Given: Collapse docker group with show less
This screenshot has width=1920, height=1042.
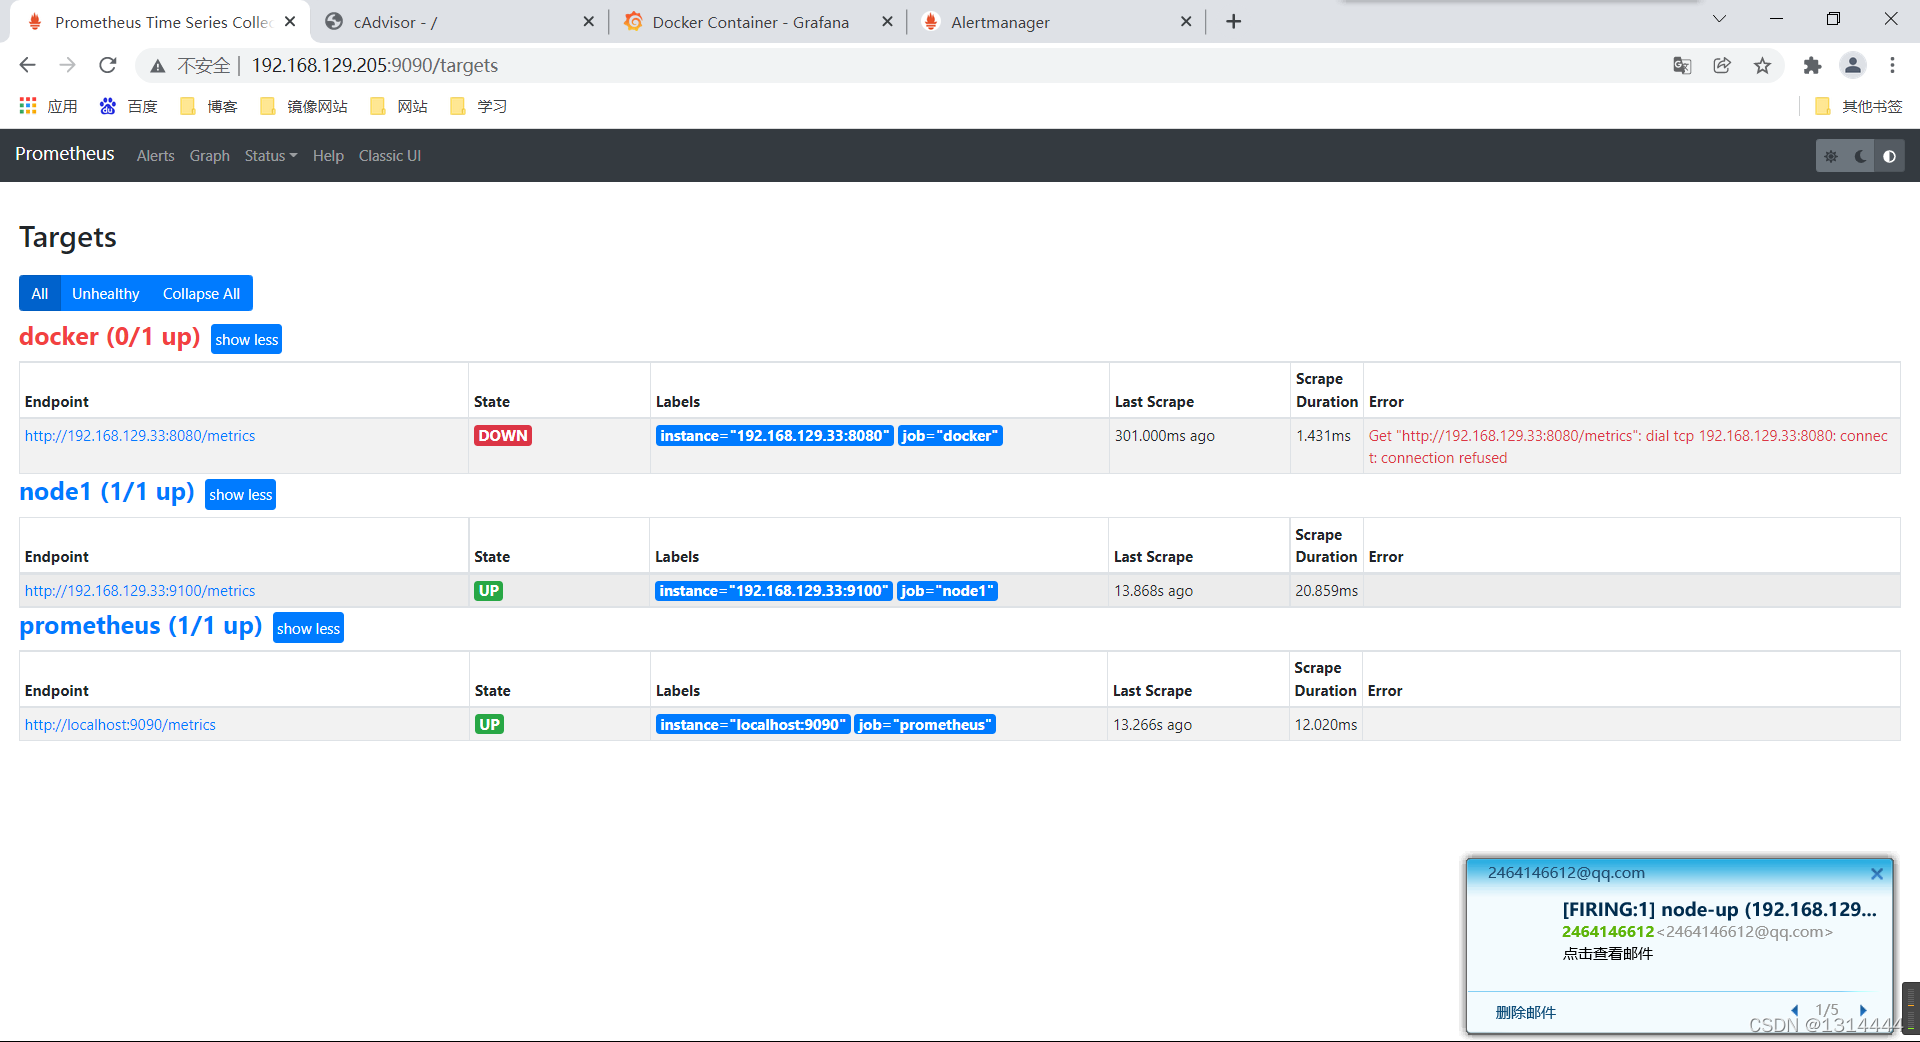Looking at the screenshot, I should click(246, 339).
